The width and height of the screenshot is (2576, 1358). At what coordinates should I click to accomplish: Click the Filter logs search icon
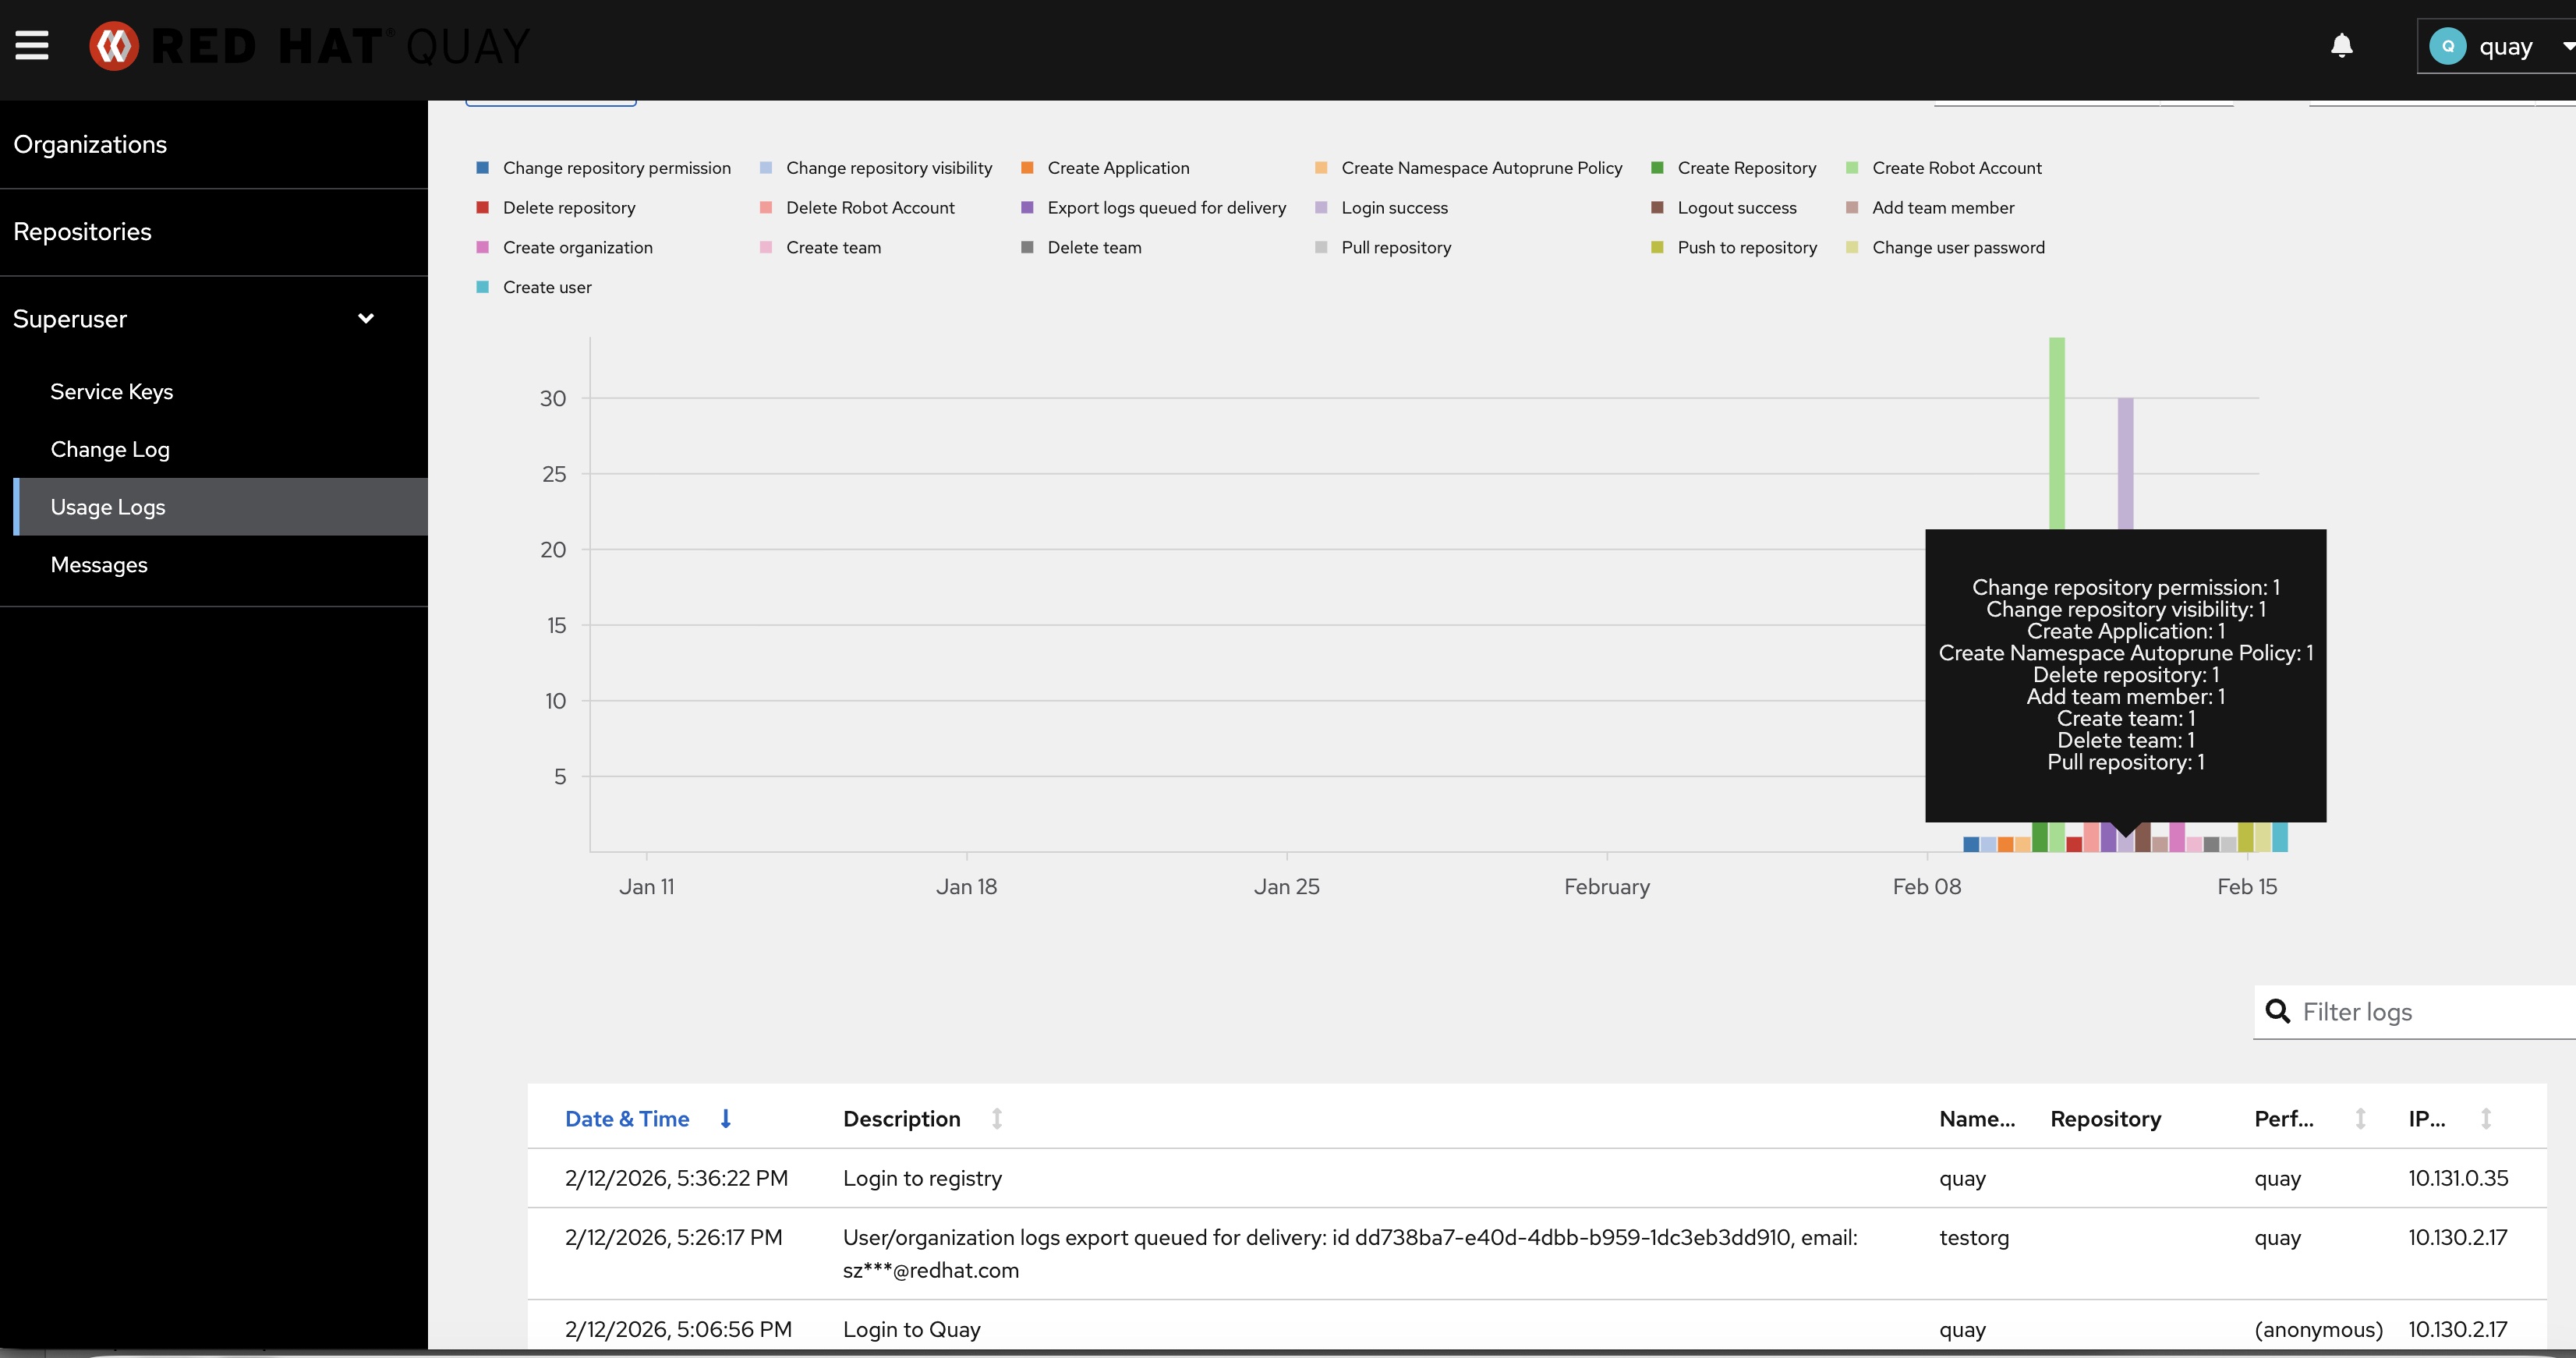2277,1011
